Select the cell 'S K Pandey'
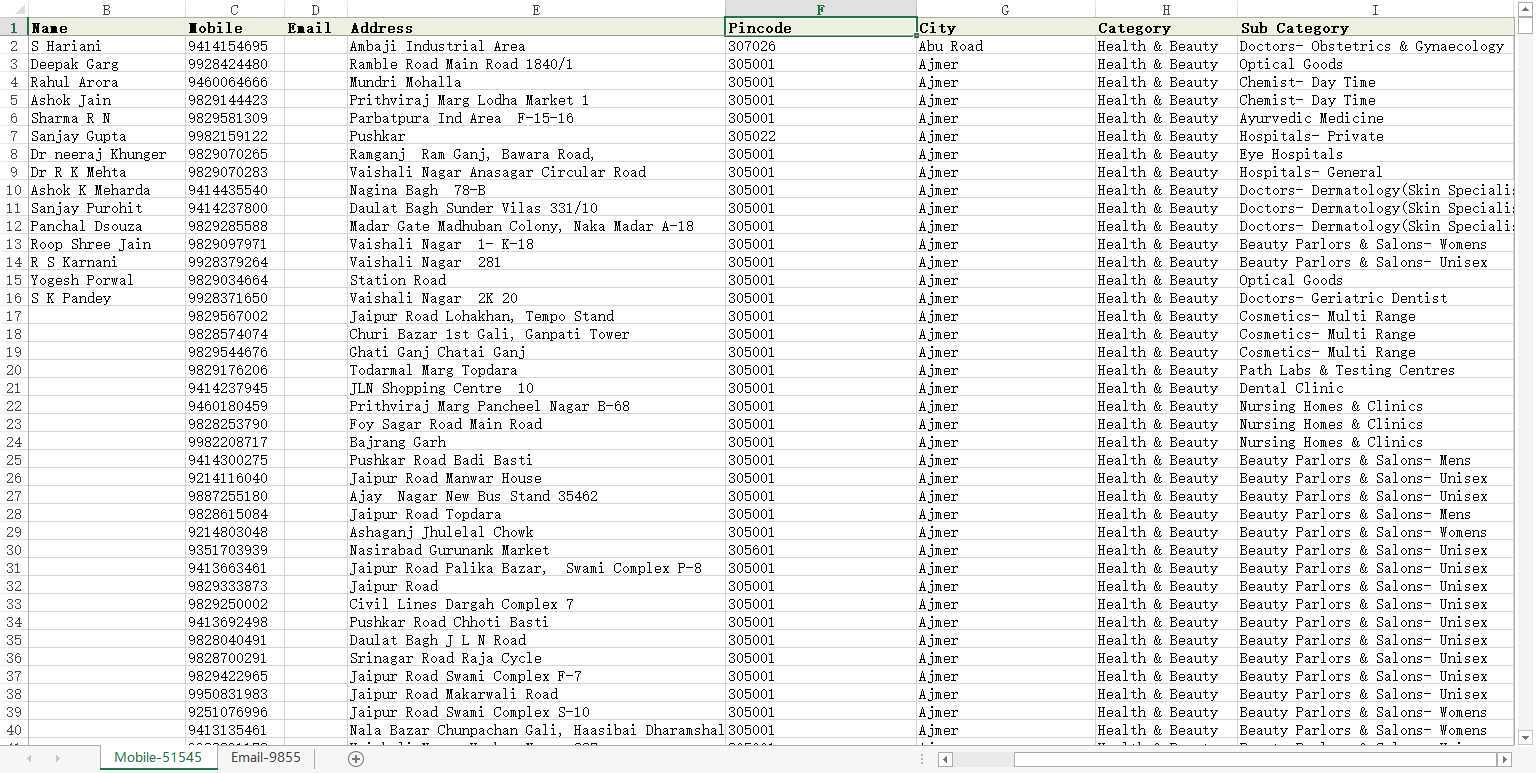Viewport: 1536px width, 773px height. point(107,298)
